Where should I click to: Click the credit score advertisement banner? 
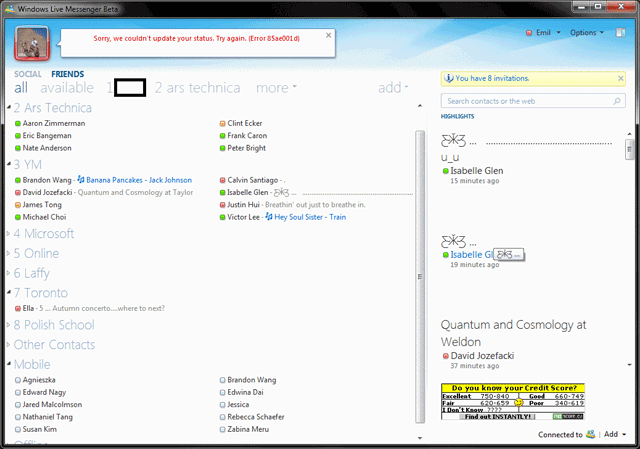tap(513, 402)
